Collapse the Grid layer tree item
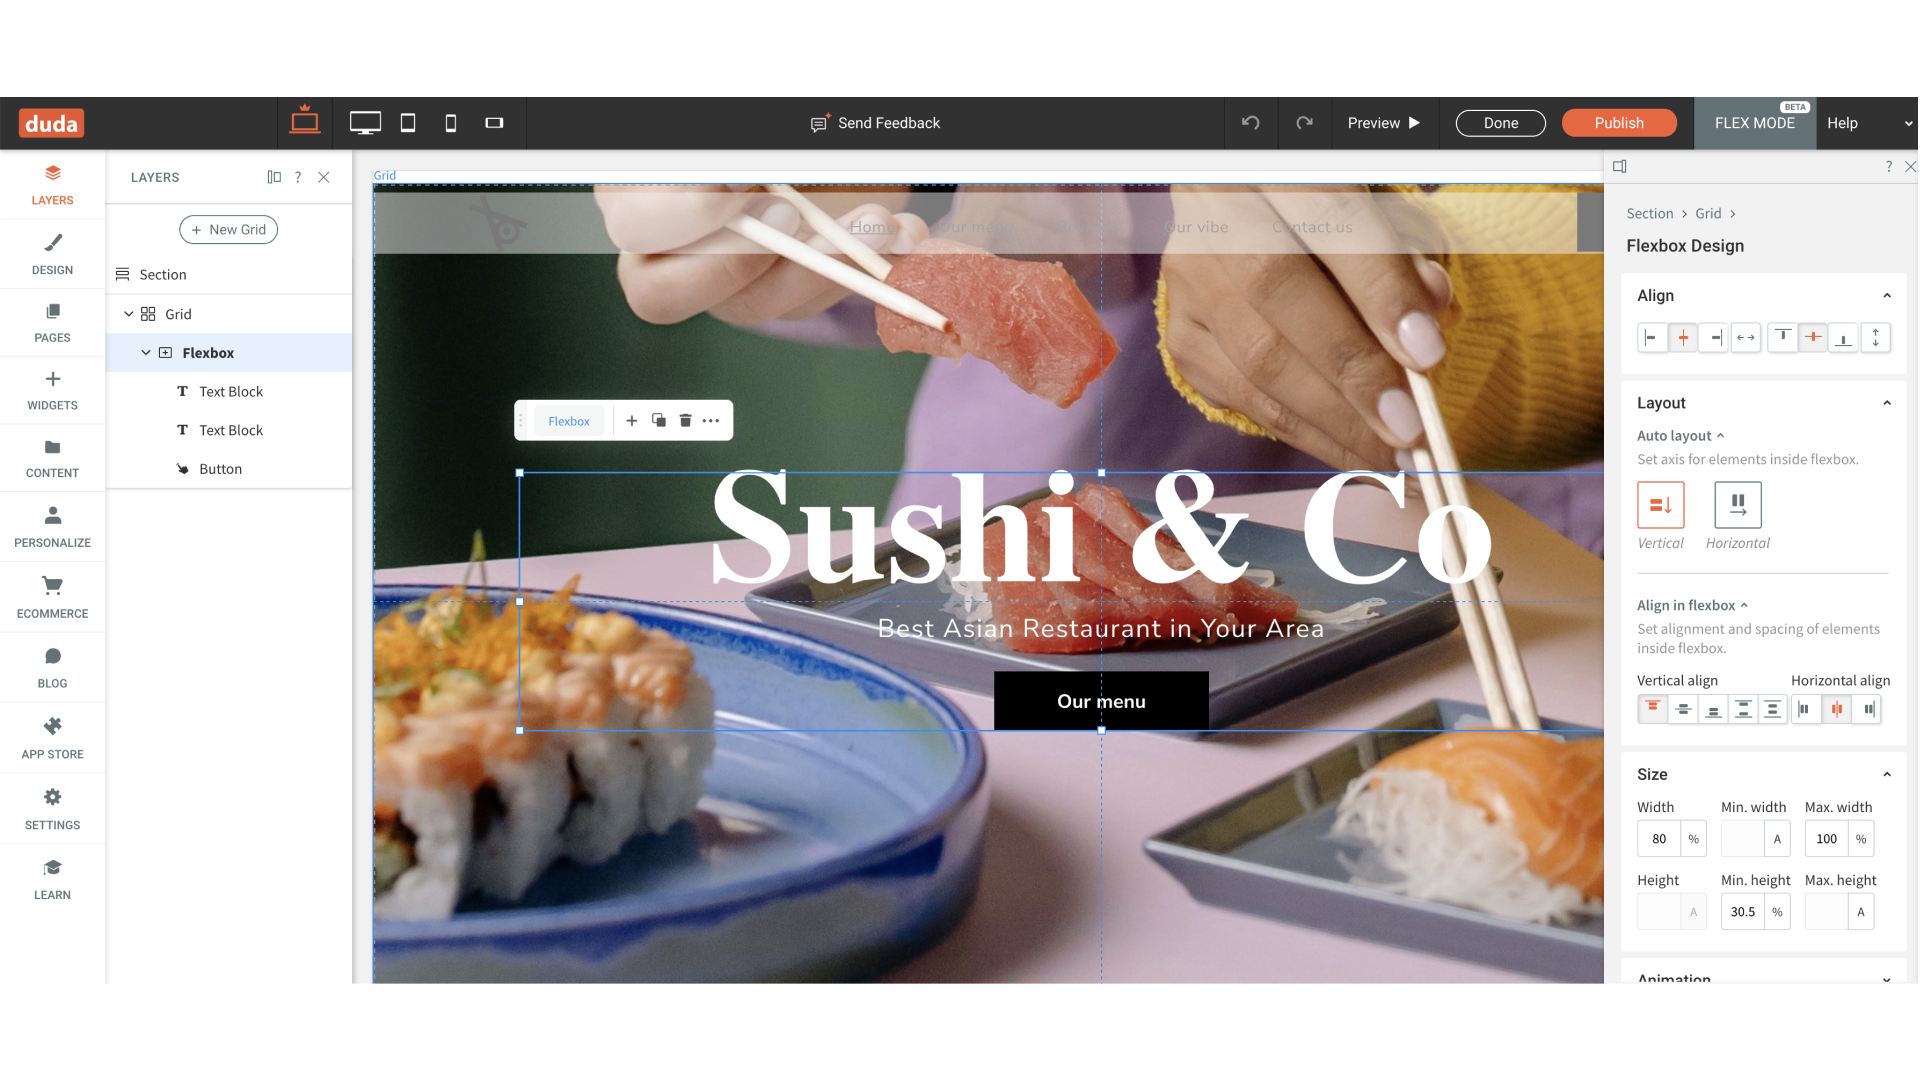This screenshot has width=1920, height=1080. point(128,314)
